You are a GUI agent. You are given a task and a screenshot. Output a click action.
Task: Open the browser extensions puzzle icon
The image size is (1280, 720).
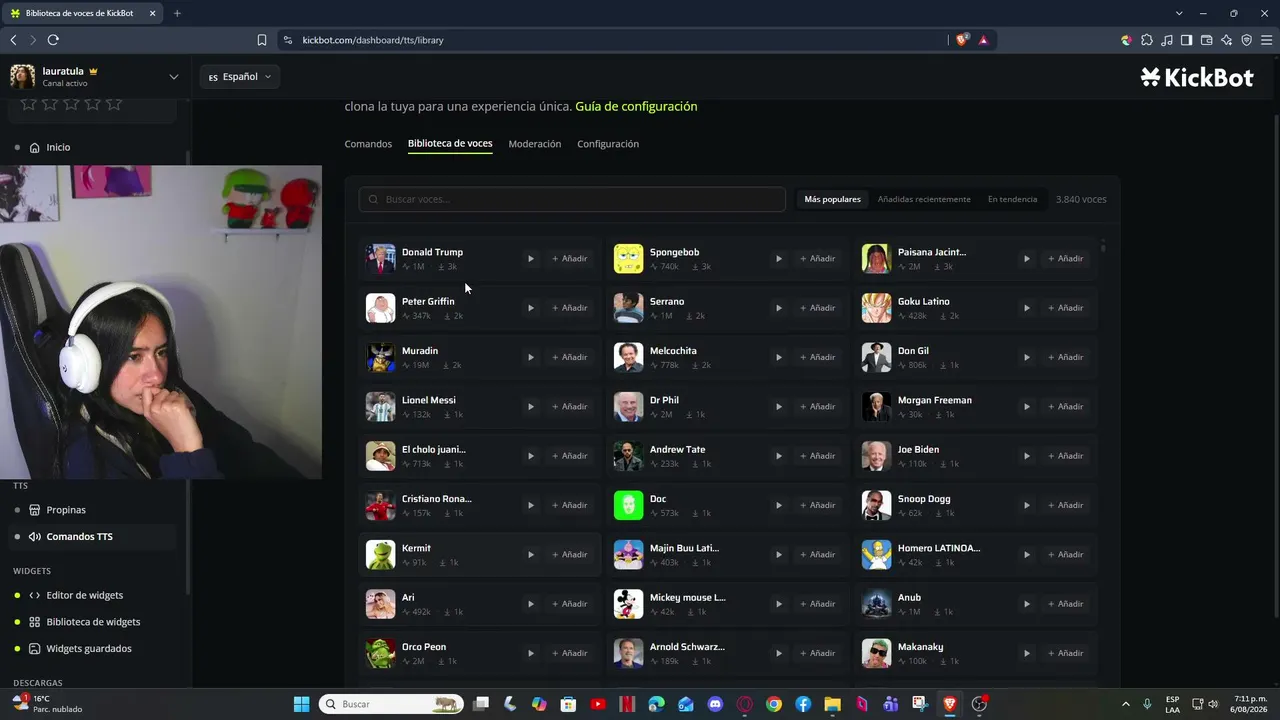pos(1146,40)
